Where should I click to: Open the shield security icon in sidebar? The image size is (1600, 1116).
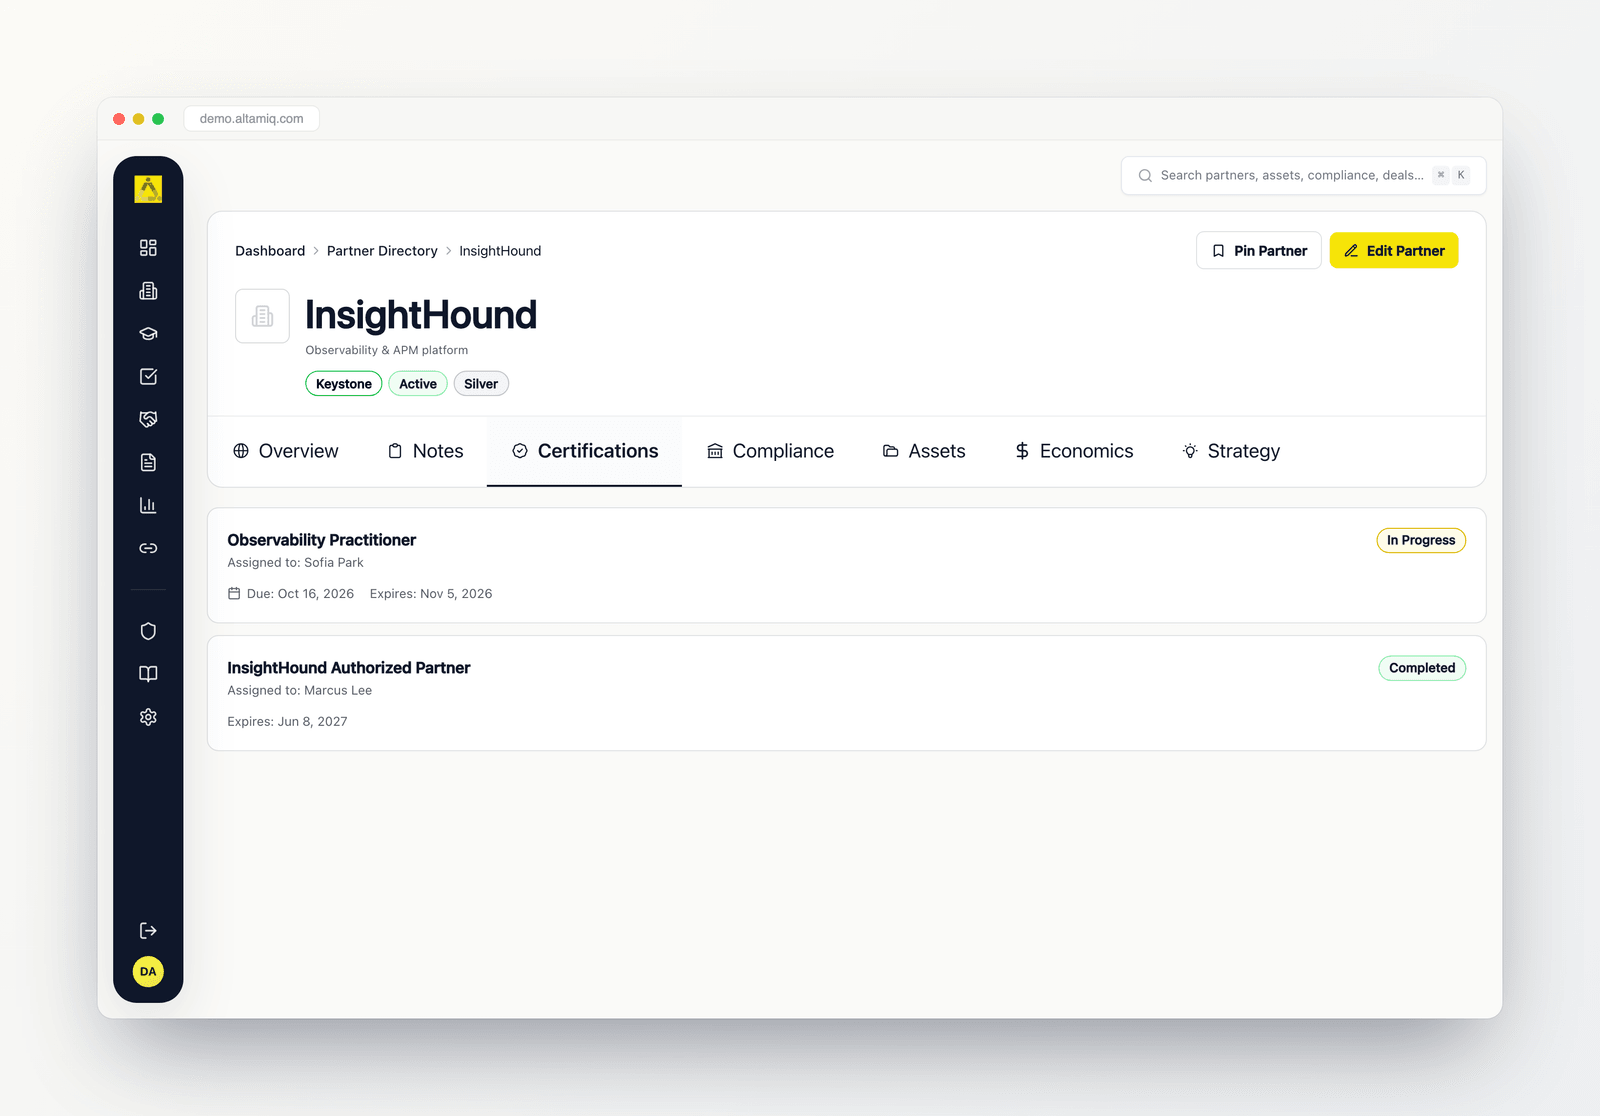148,631
